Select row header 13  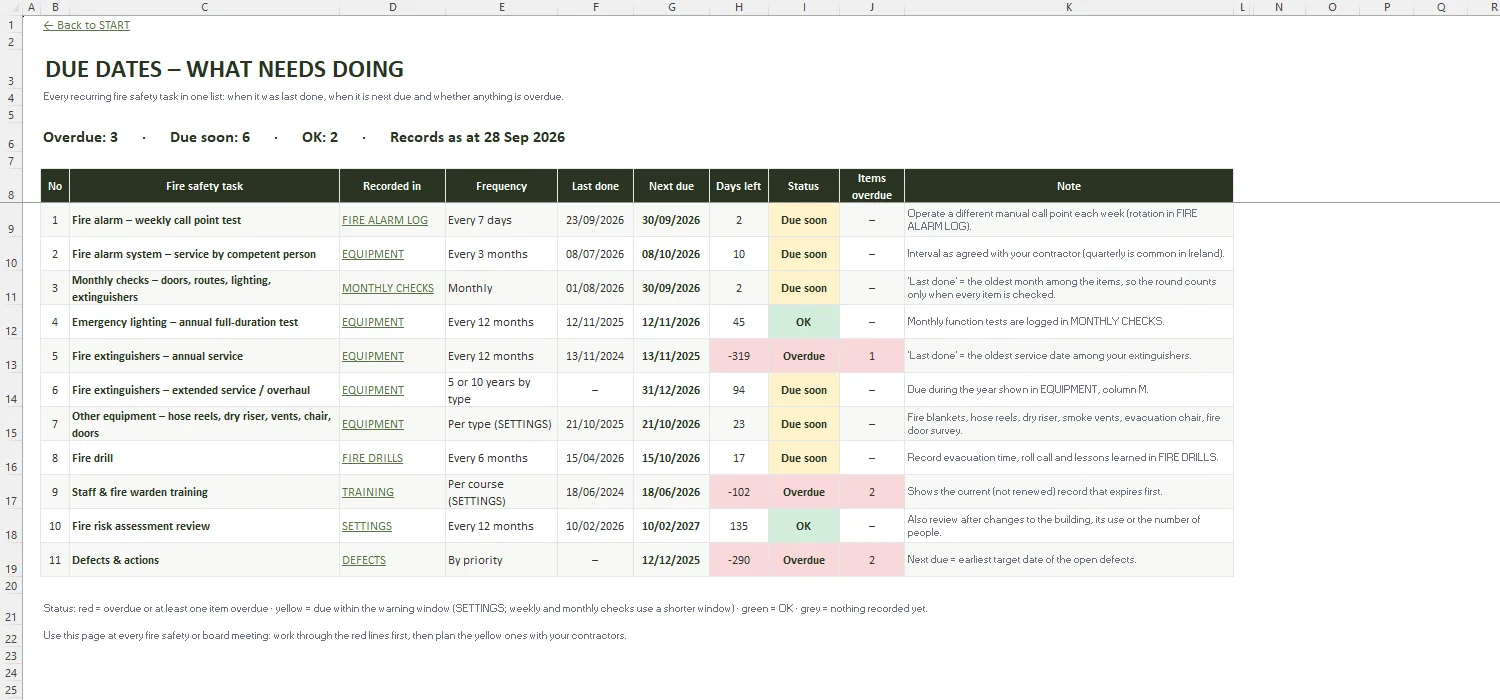pos(11,356)
